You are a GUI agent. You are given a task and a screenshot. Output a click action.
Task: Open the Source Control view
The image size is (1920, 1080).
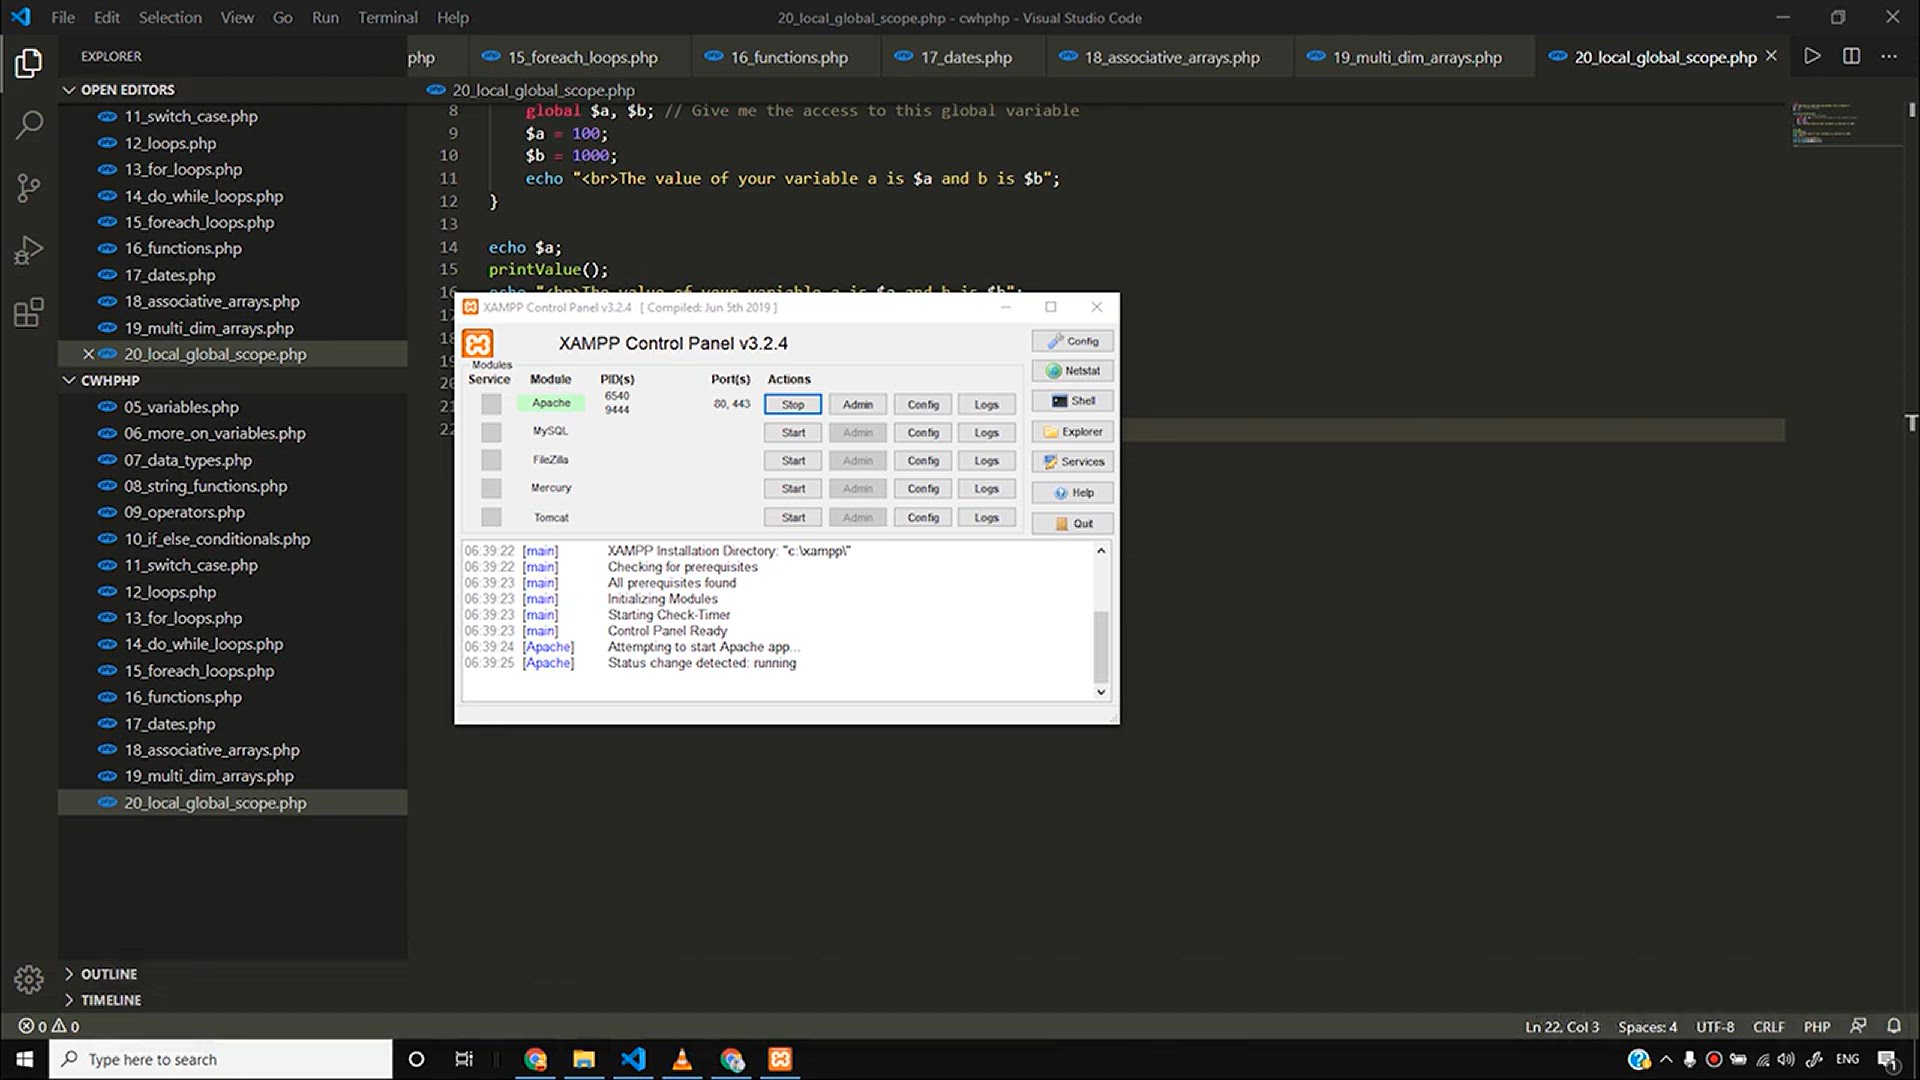(29, 188)
